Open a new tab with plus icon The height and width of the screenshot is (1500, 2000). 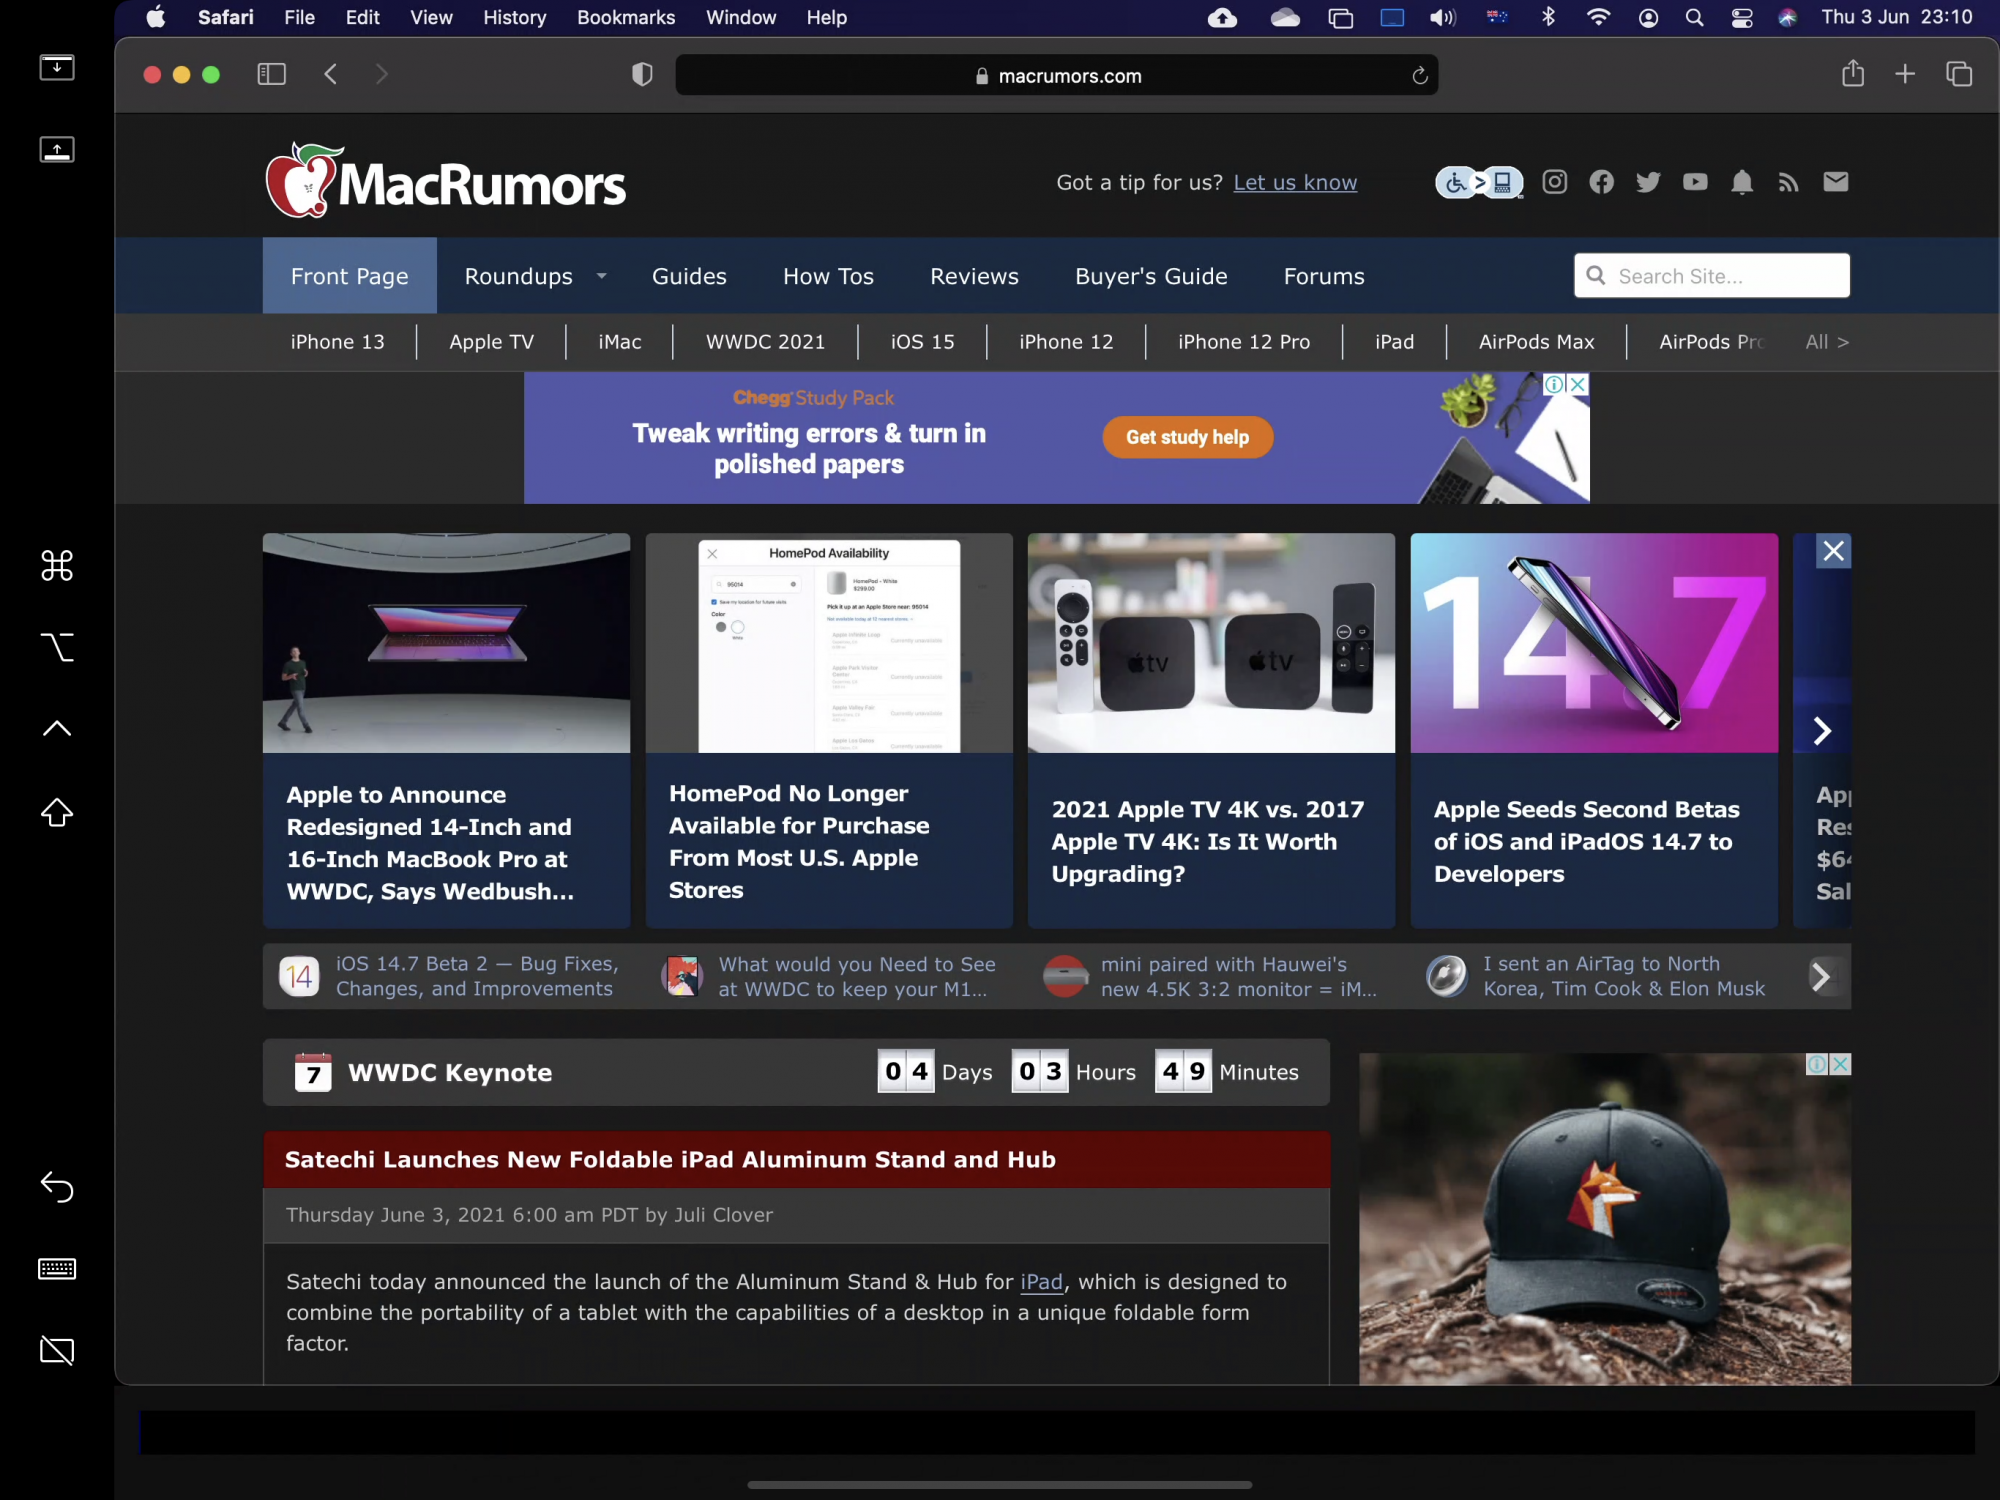click(1905, 74)
